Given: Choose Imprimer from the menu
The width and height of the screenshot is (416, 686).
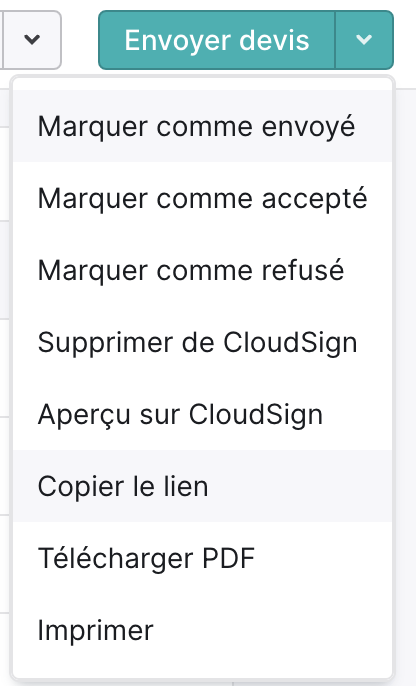Looking at the screenshot, I should pos(203,630).
